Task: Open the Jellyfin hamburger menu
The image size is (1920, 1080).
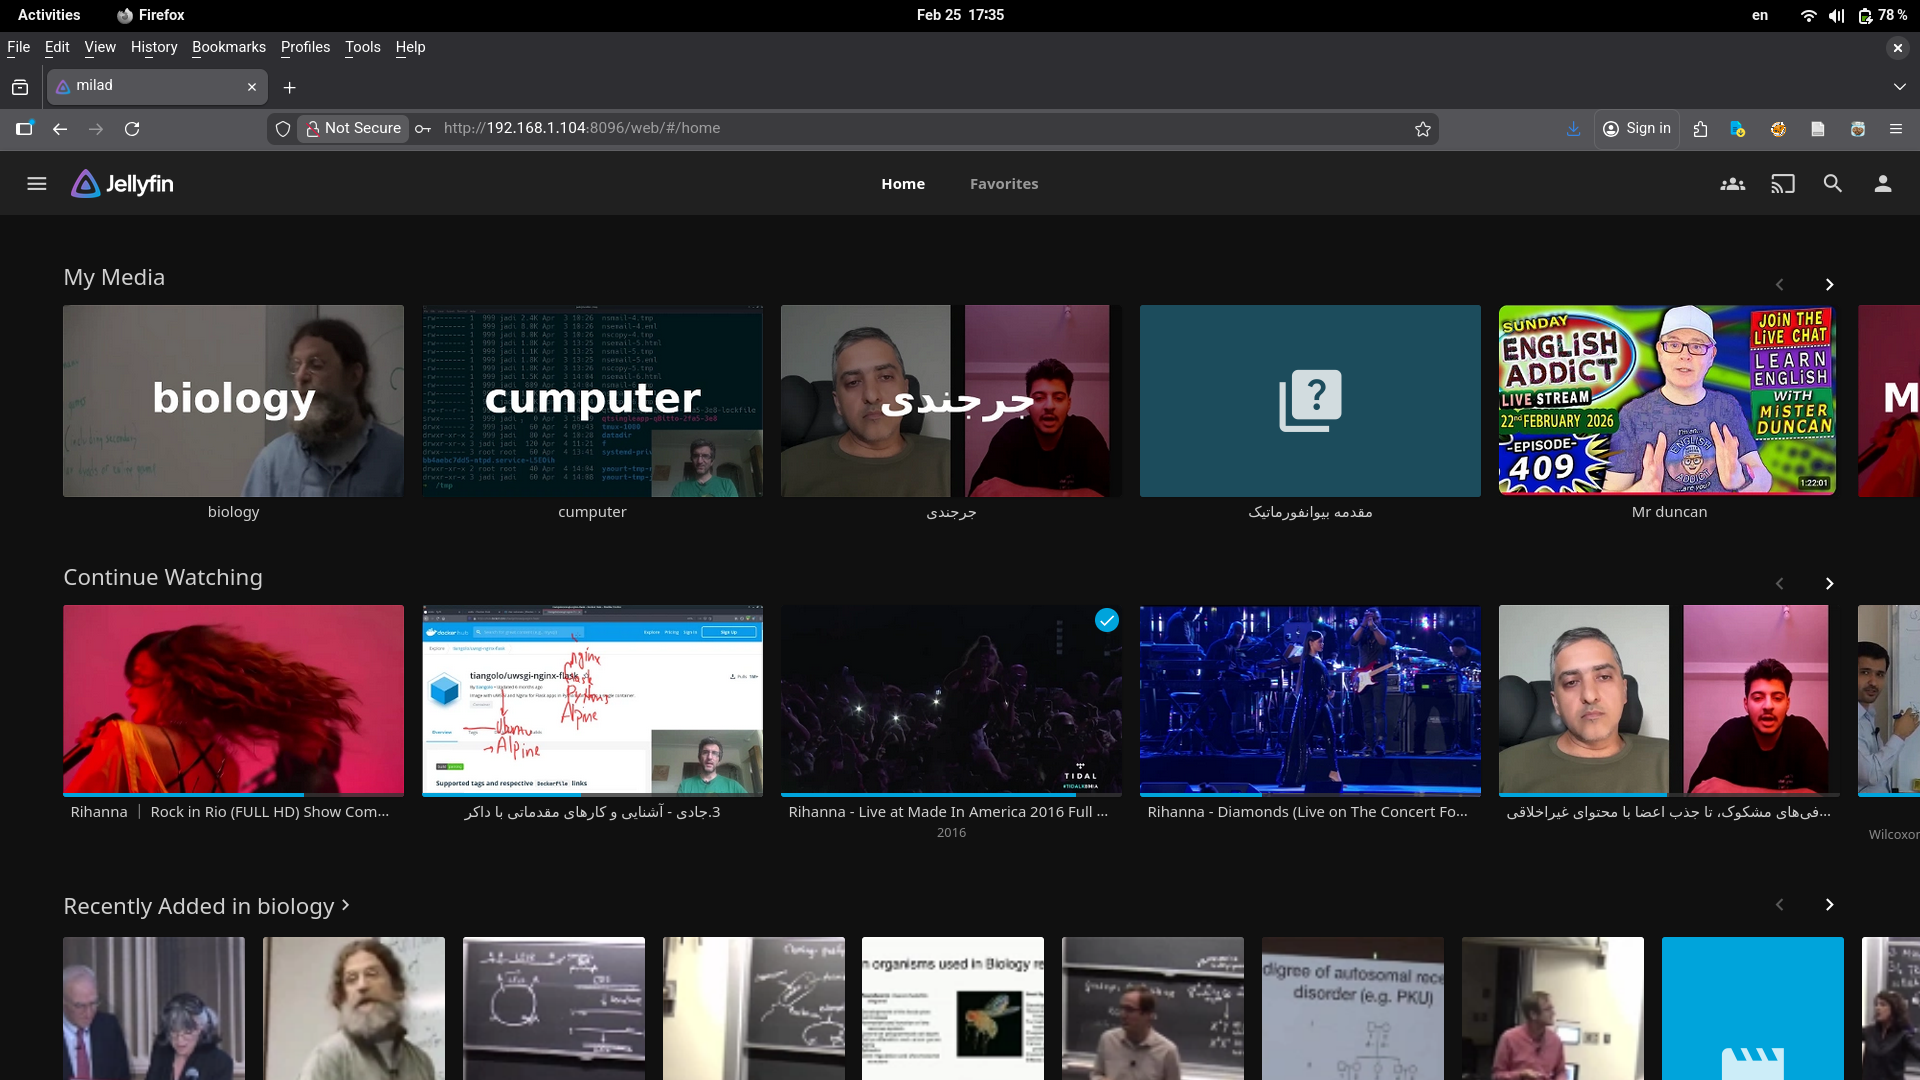Action: tap(37, 184)
